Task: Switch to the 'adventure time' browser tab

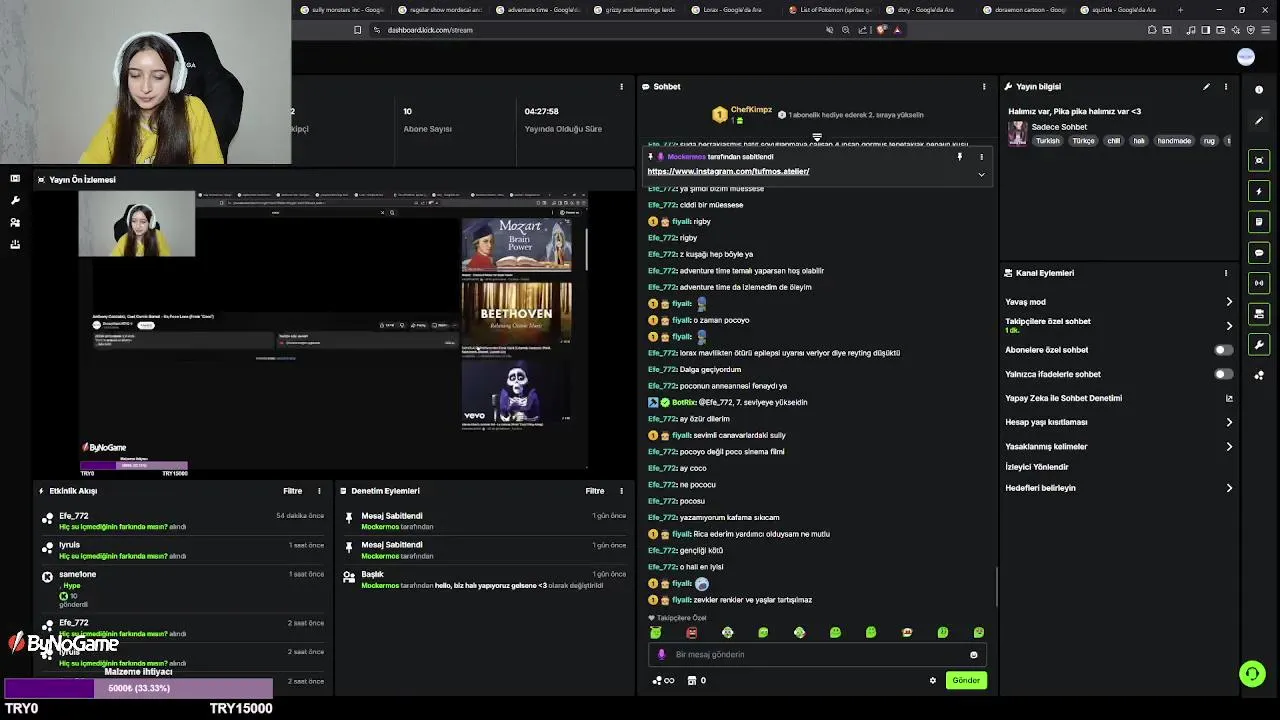Action: point(536,10)
